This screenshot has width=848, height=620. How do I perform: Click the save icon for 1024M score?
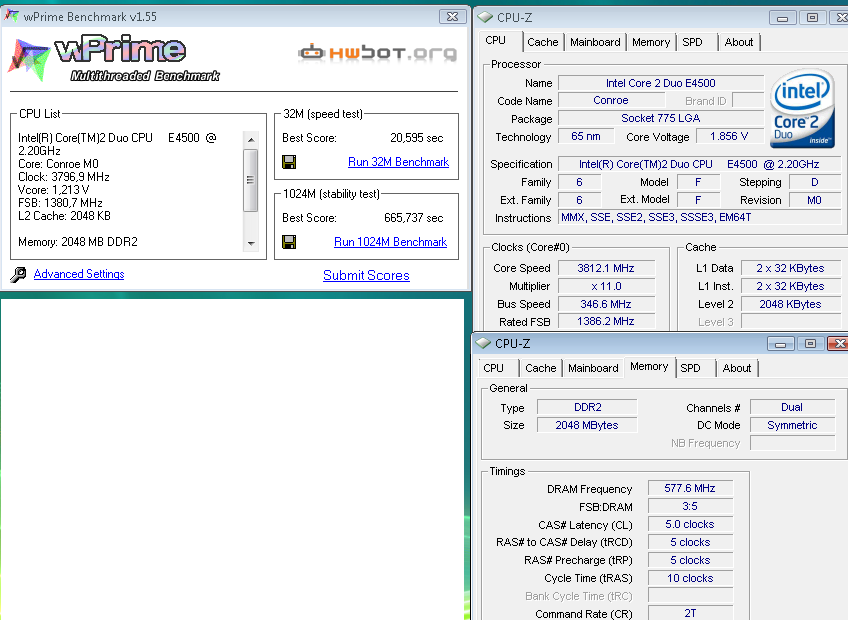(289, 242)
